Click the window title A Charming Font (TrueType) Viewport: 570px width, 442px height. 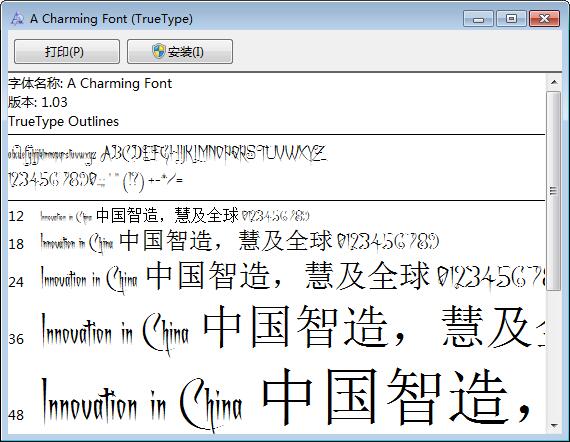pyautogui.click(x=111, y=19)
